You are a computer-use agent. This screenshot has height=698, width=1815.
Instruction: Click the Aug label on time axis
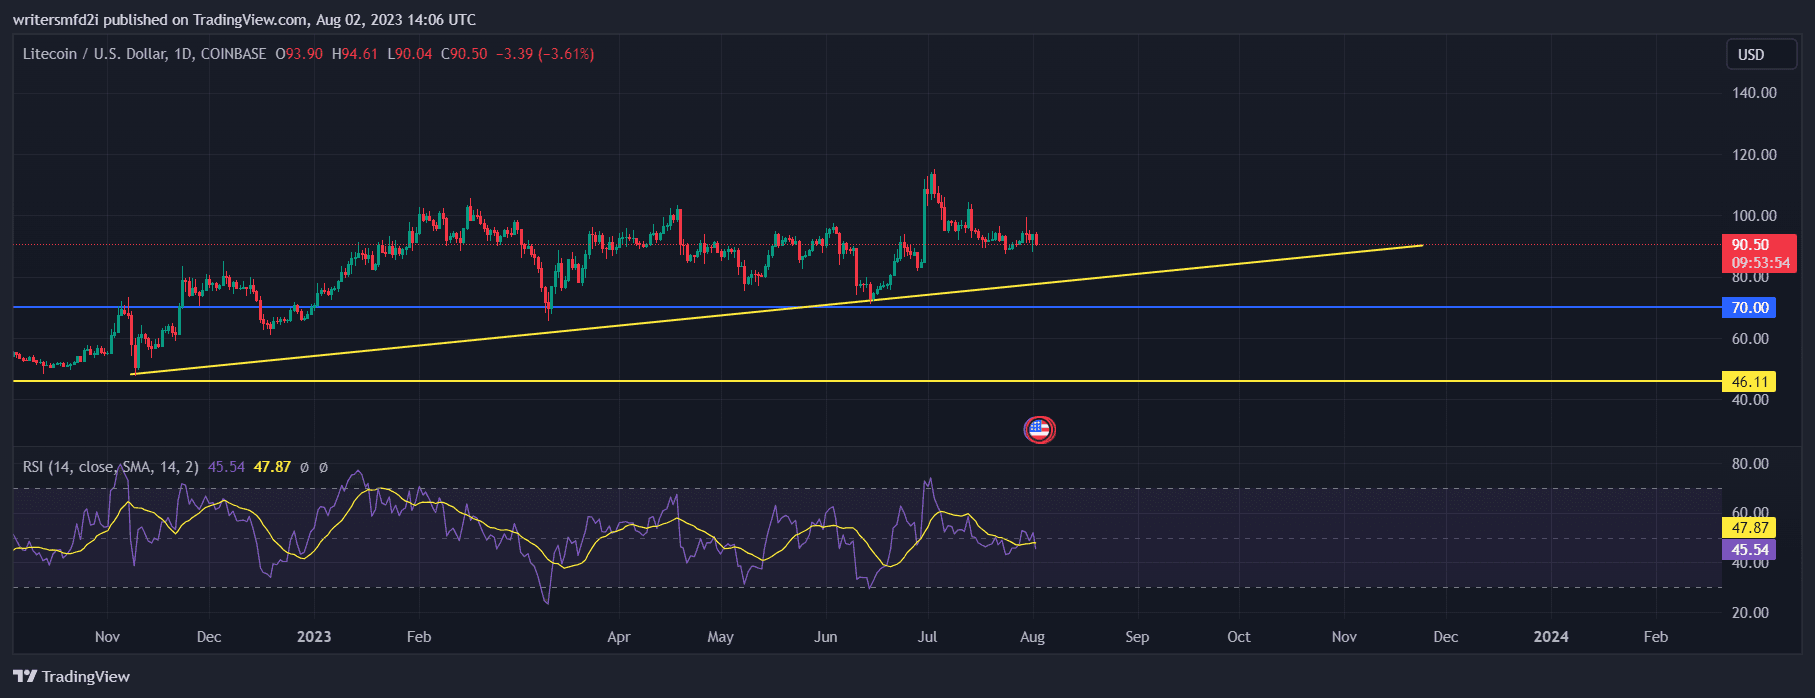tap(1032, 637)
